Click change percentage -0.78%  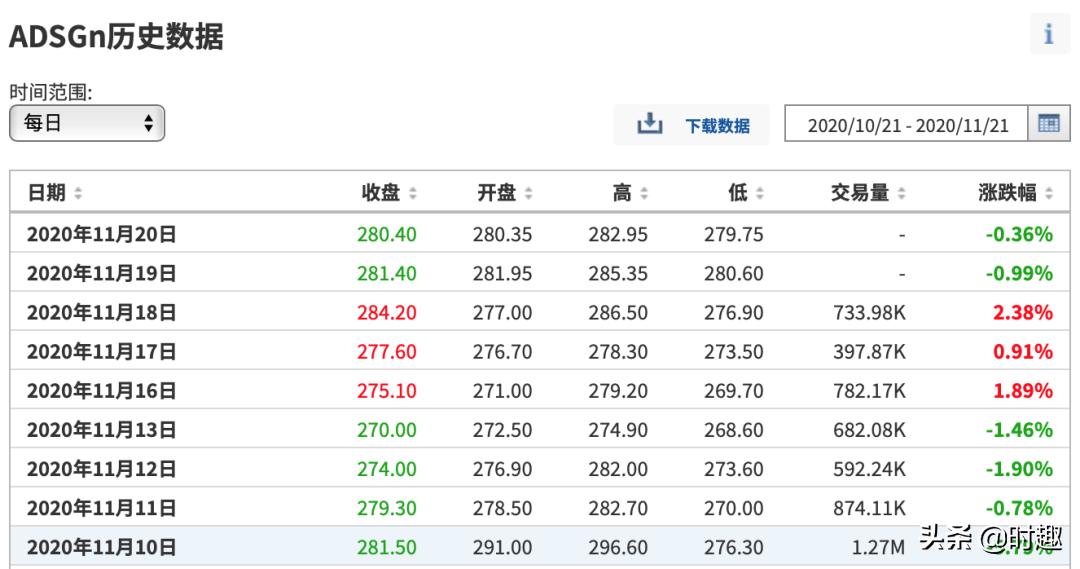tap(1019, 508)
